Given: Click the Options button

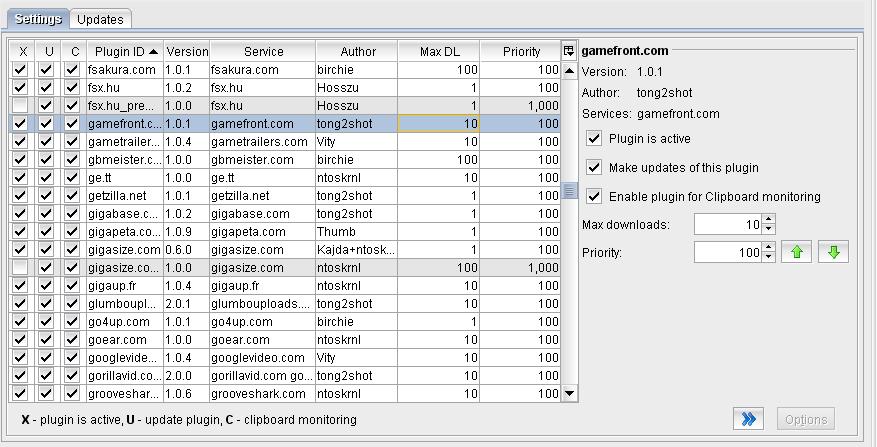Looking at the screenshot, I should [x=805, y=420].
